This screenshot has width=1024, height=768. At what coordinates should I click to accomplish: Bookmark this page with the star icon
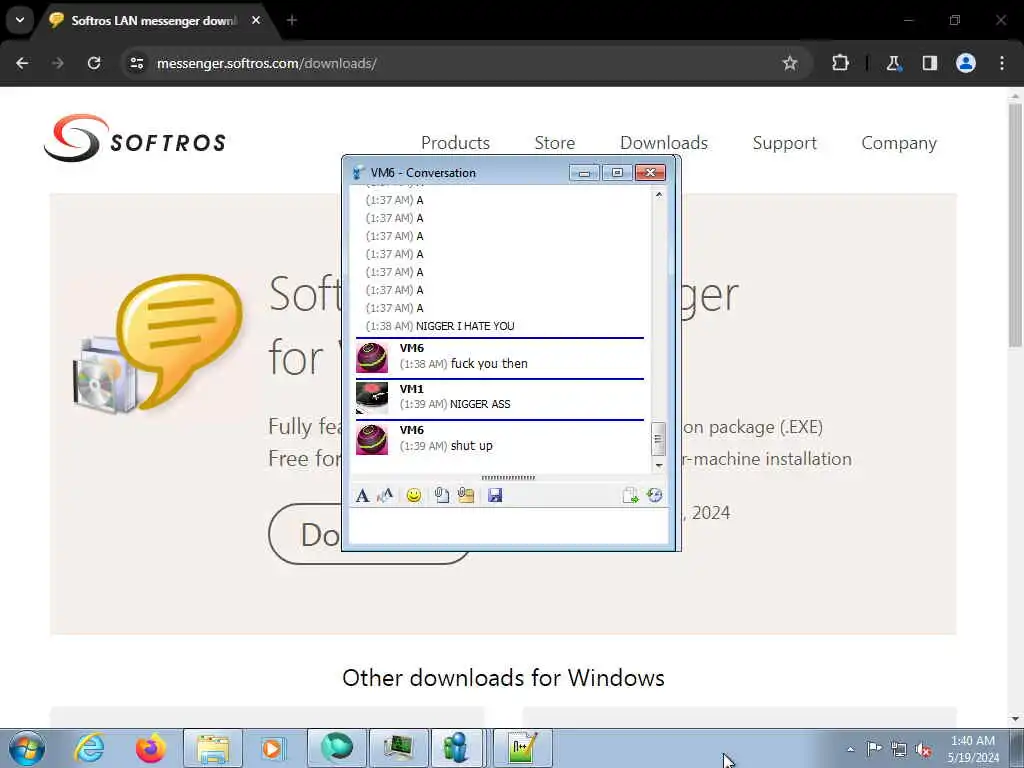[x=790, y=63]
